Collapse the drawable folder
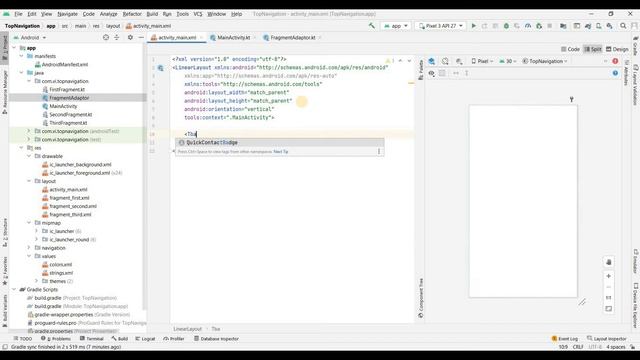This screenshot has width=640, height=360. tap(29, 156)
